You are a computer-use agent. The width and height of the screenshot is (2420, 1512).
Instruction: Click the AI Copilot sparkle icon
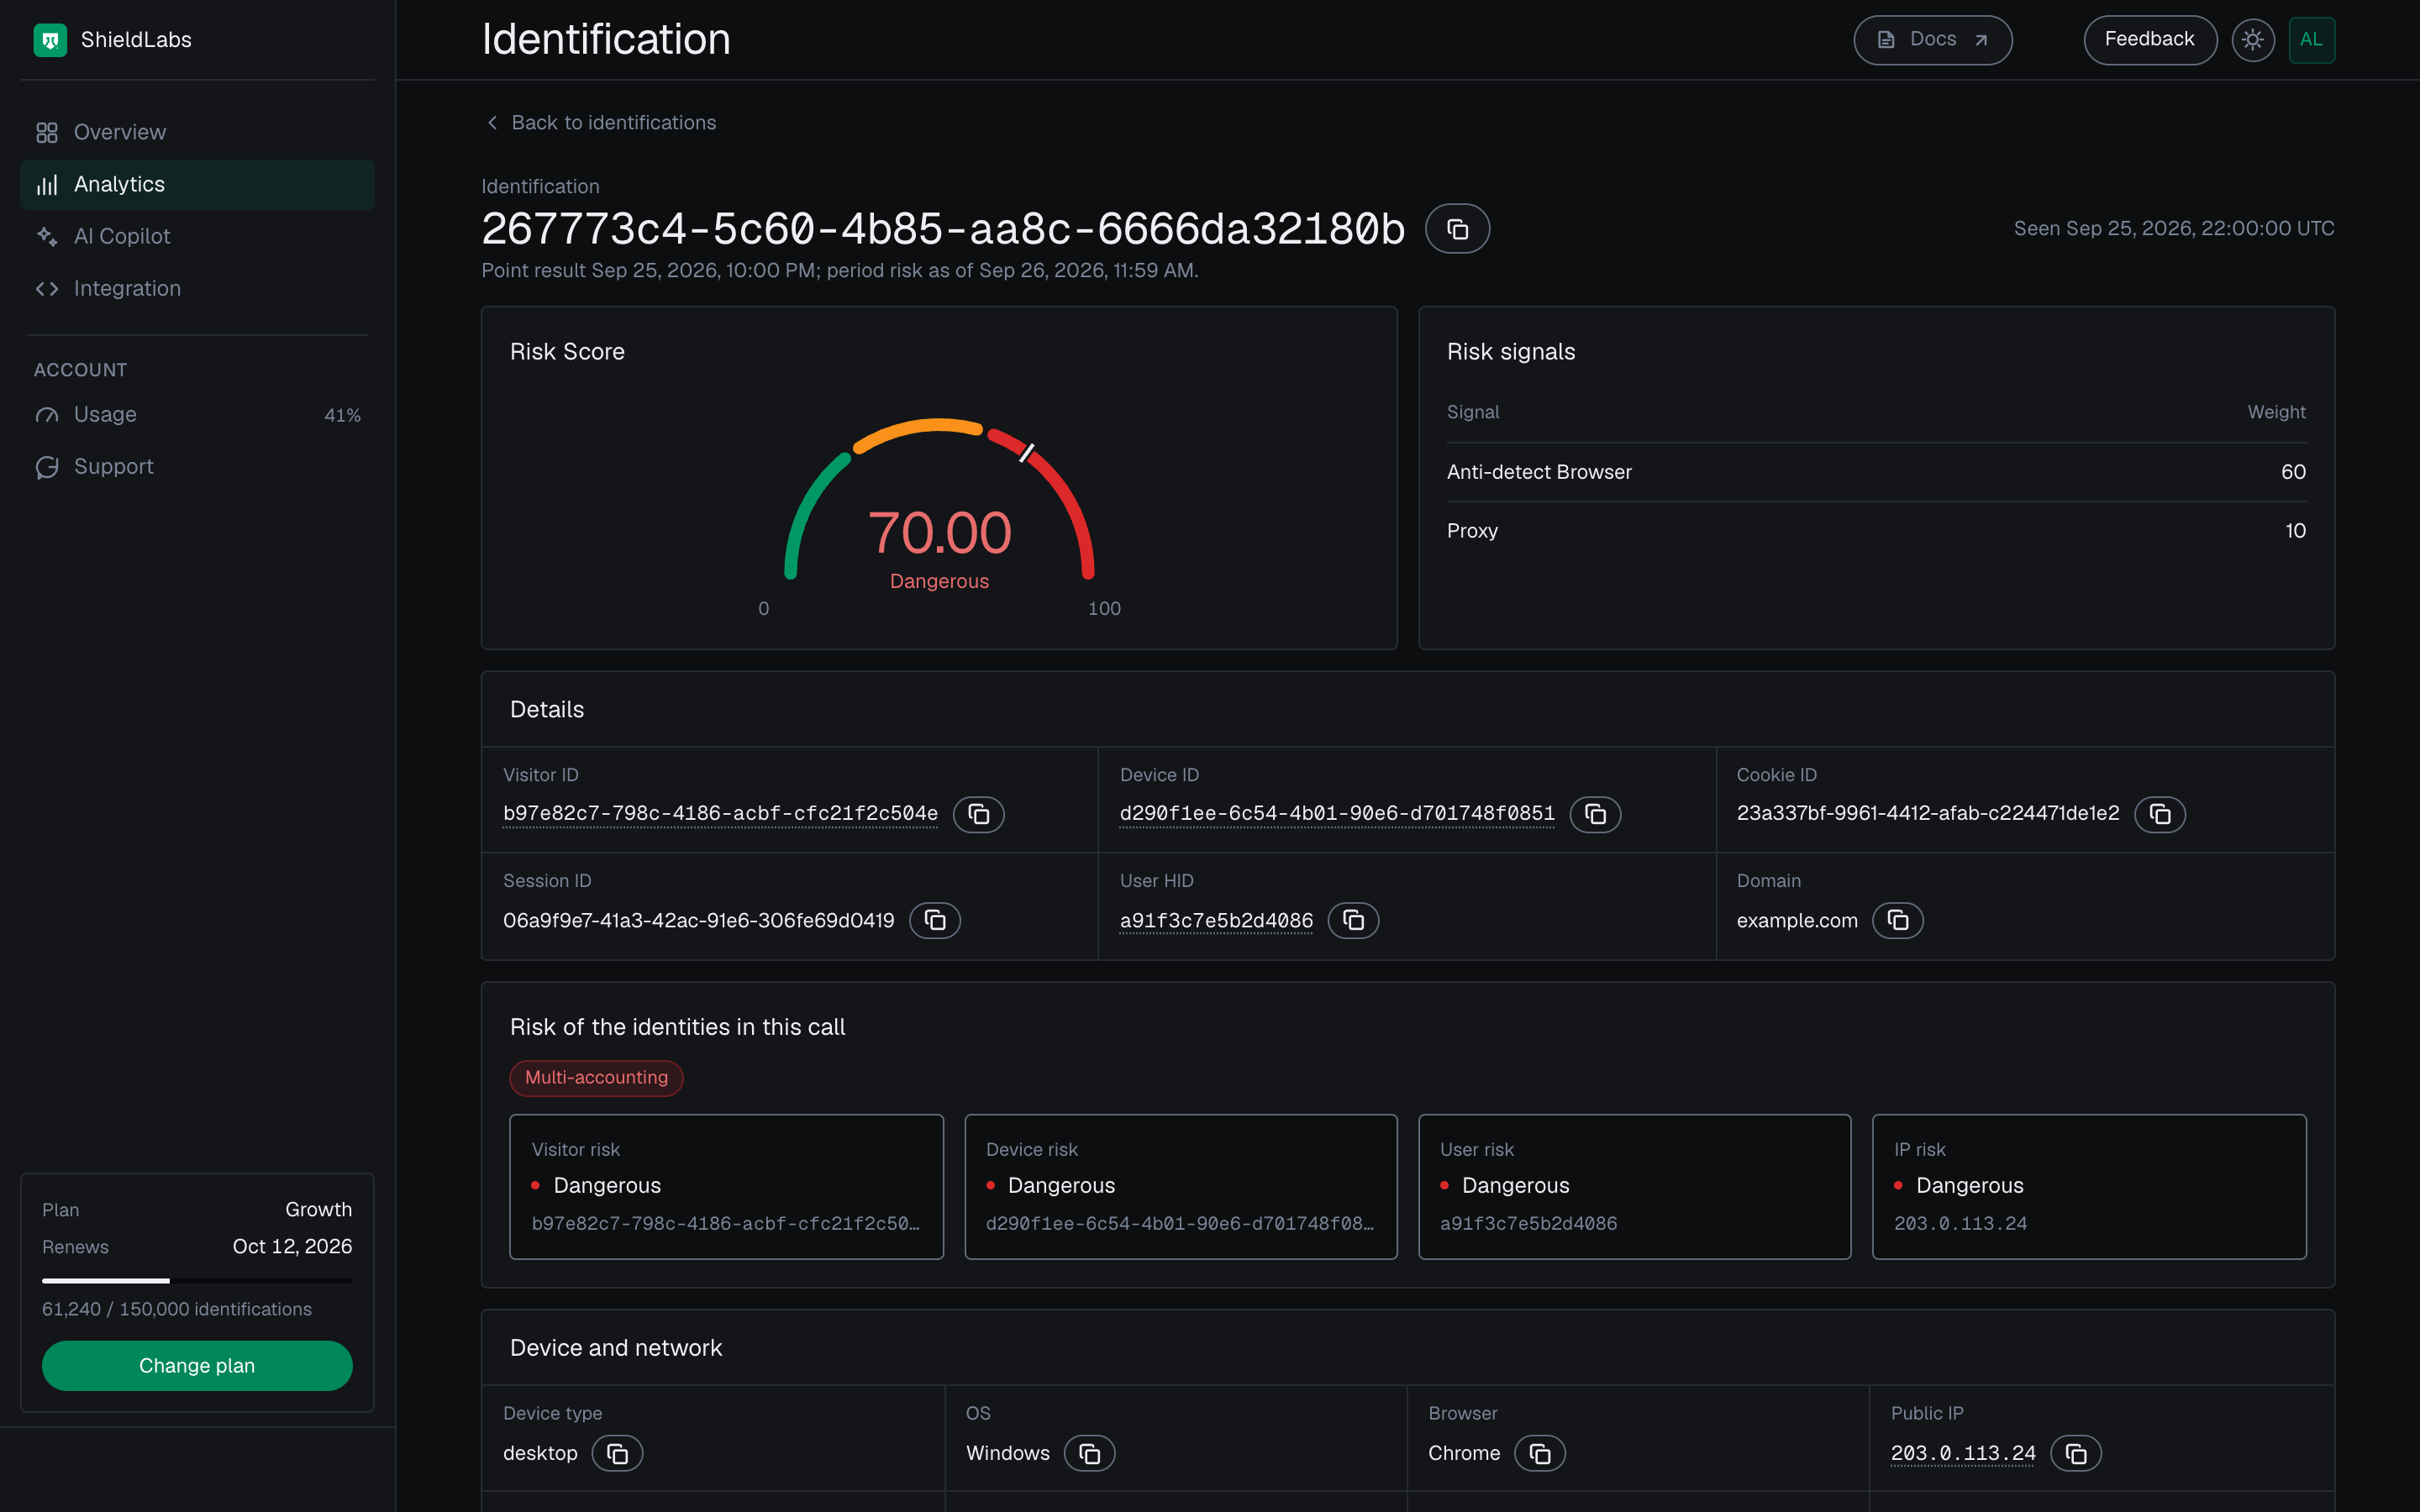pyautogui.click(x=47, y=236)
